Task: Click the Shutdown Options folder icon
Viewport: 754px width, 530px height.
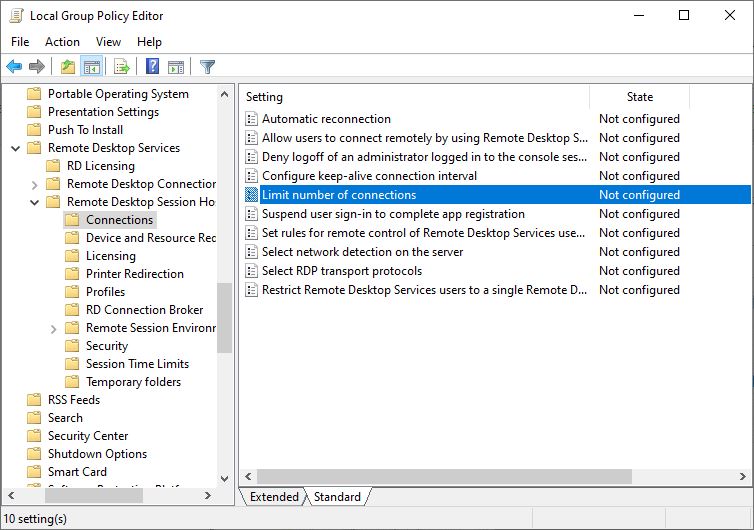Action: click(34, 454)
